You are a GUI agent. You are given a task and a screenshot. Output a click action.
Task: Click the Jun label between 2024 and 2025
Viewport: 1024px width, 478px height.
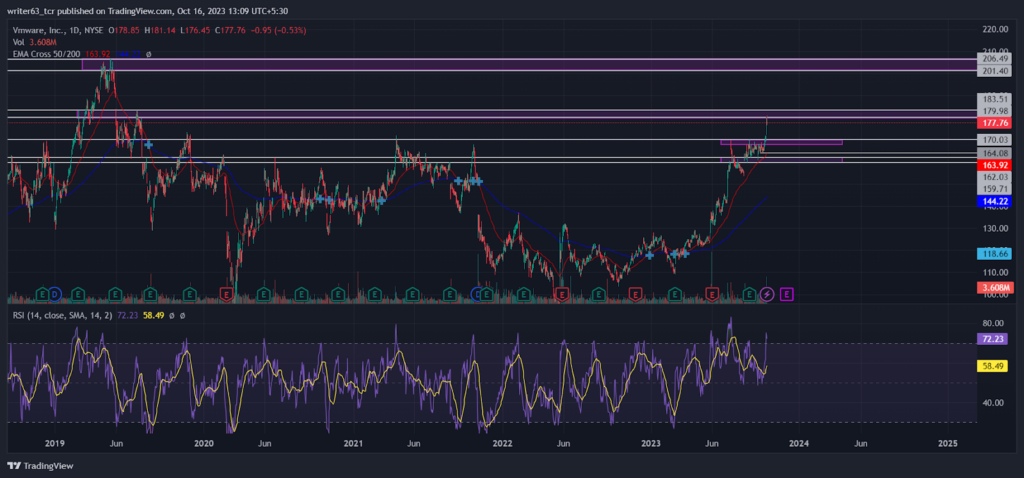click(861, 443)
